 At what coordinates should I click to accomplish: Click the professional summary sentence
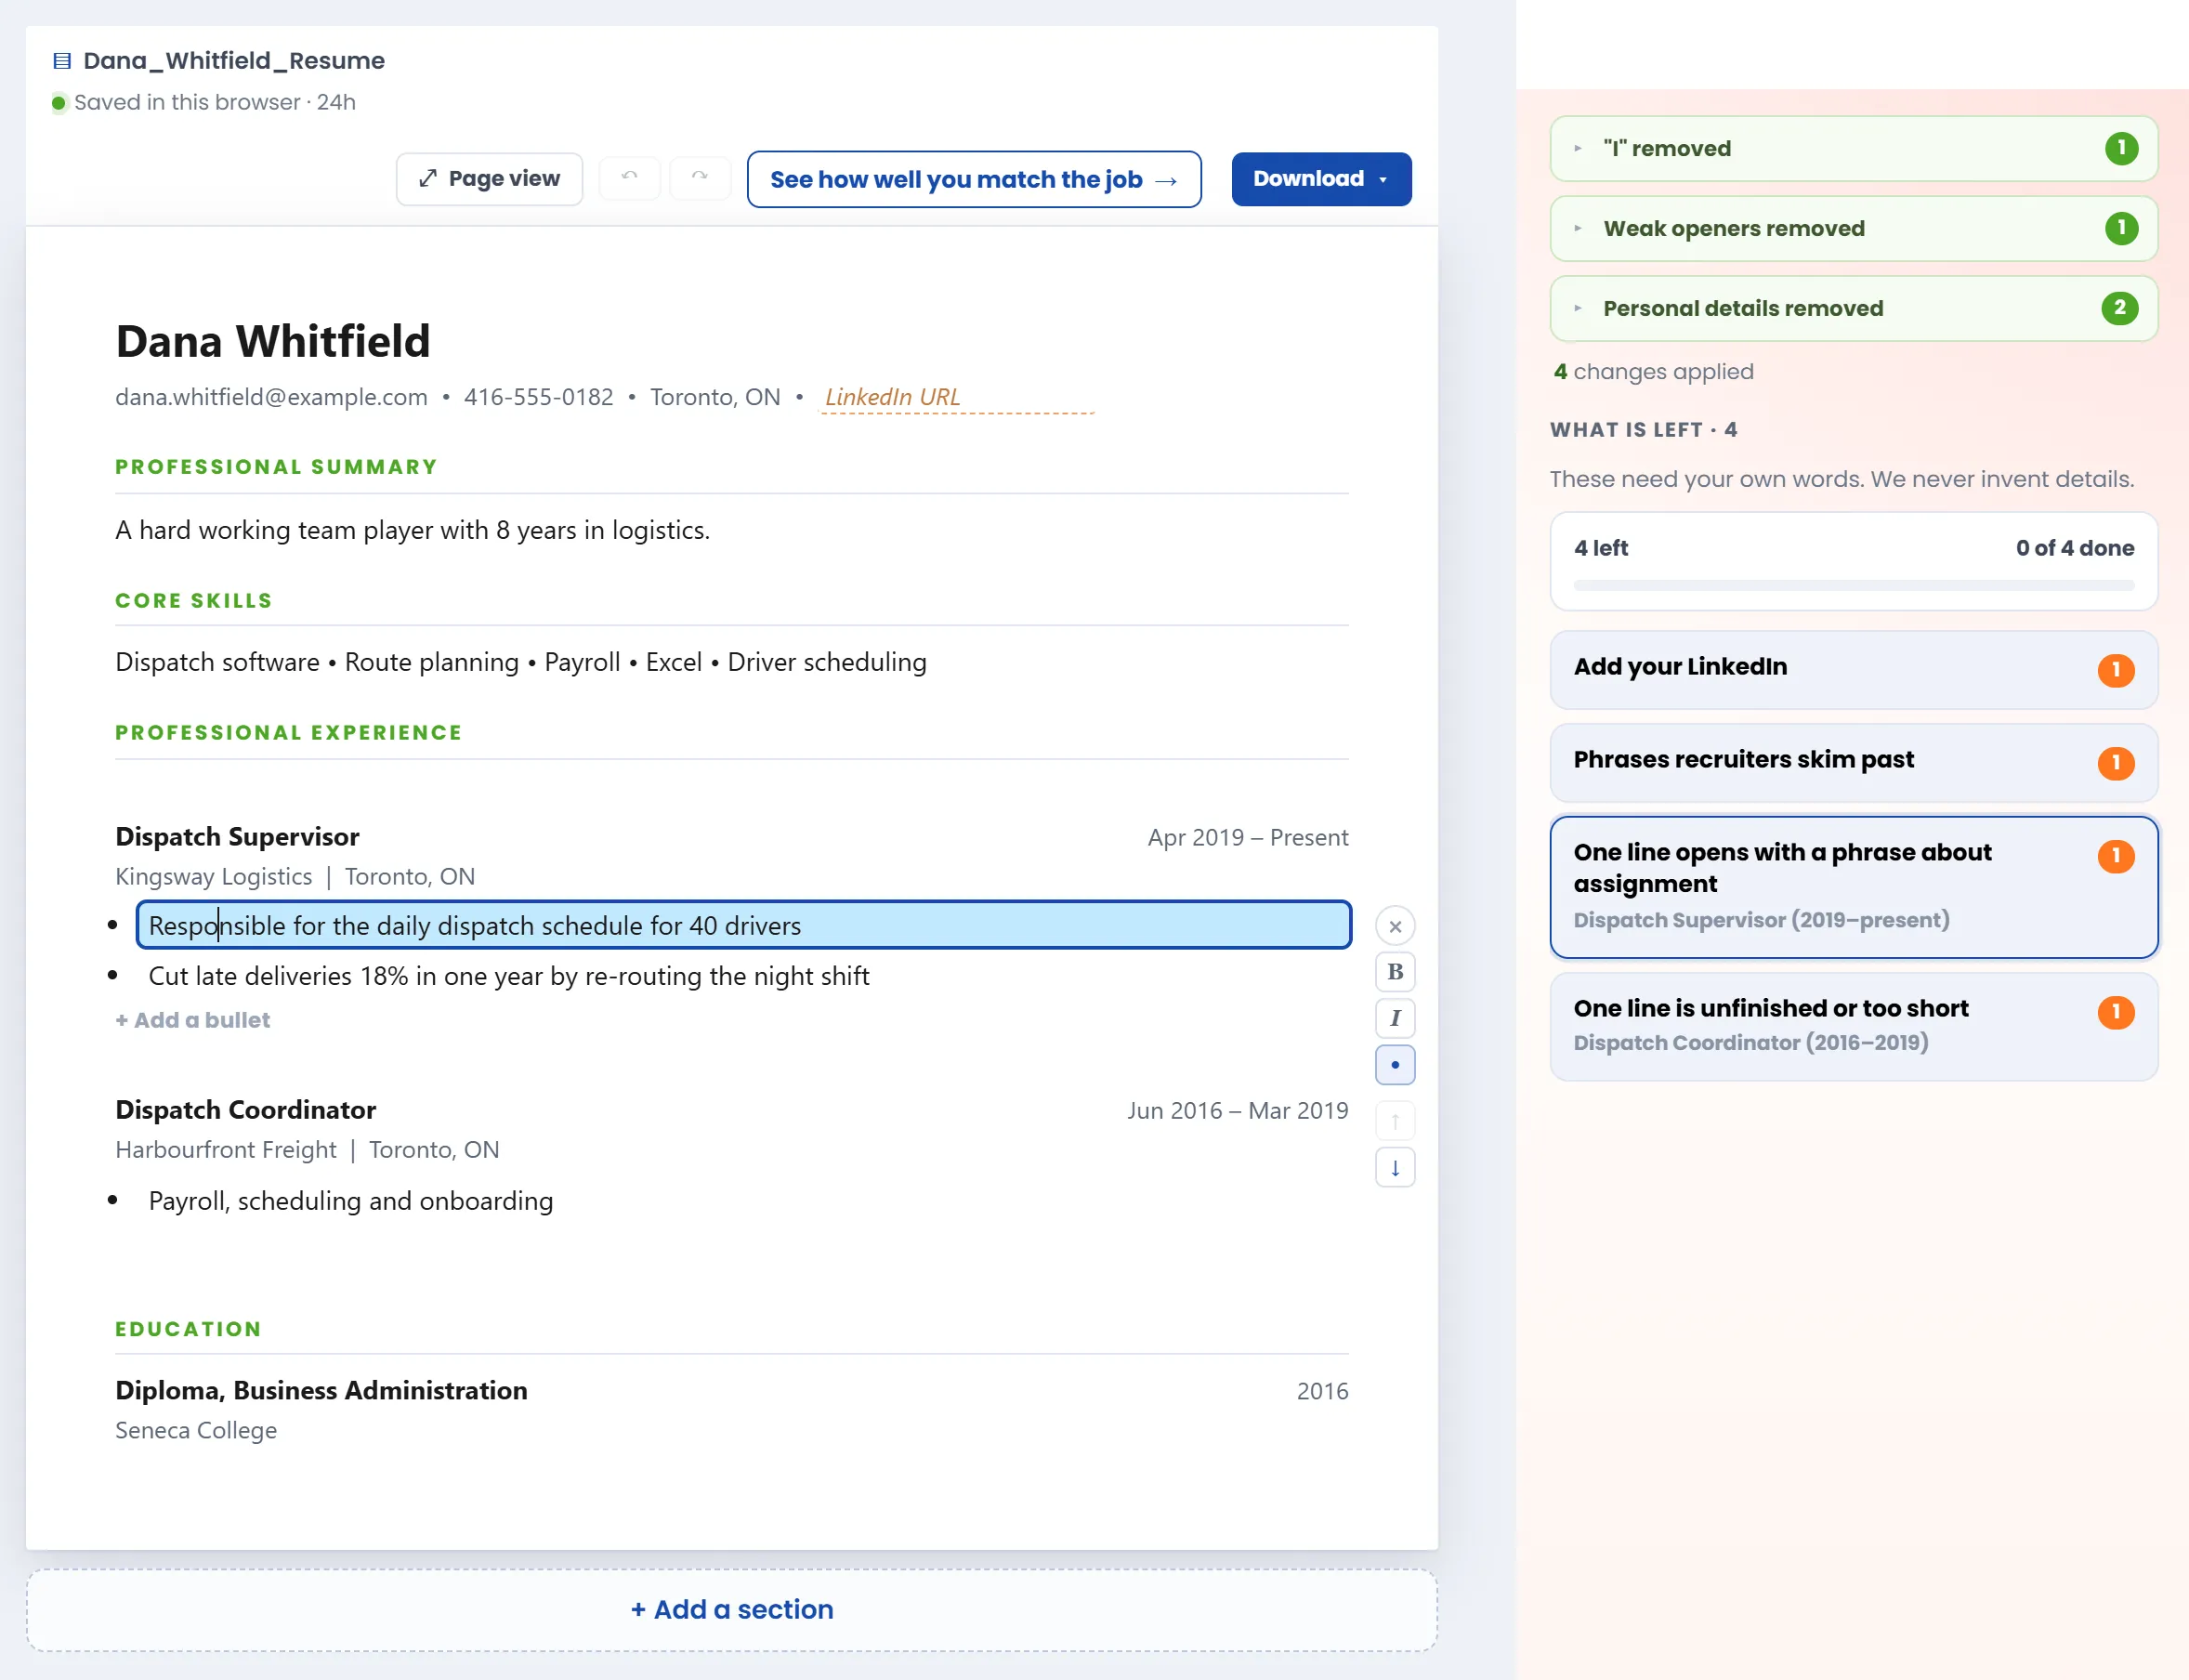pos(412,530)
